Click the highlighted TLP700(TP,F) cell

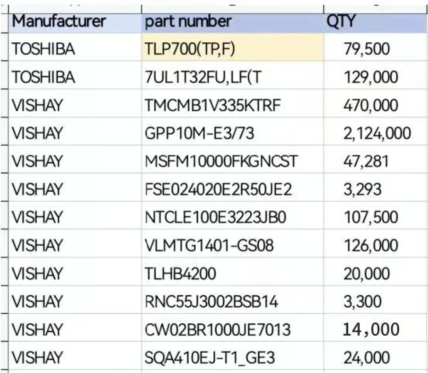(x=232, y=47)
